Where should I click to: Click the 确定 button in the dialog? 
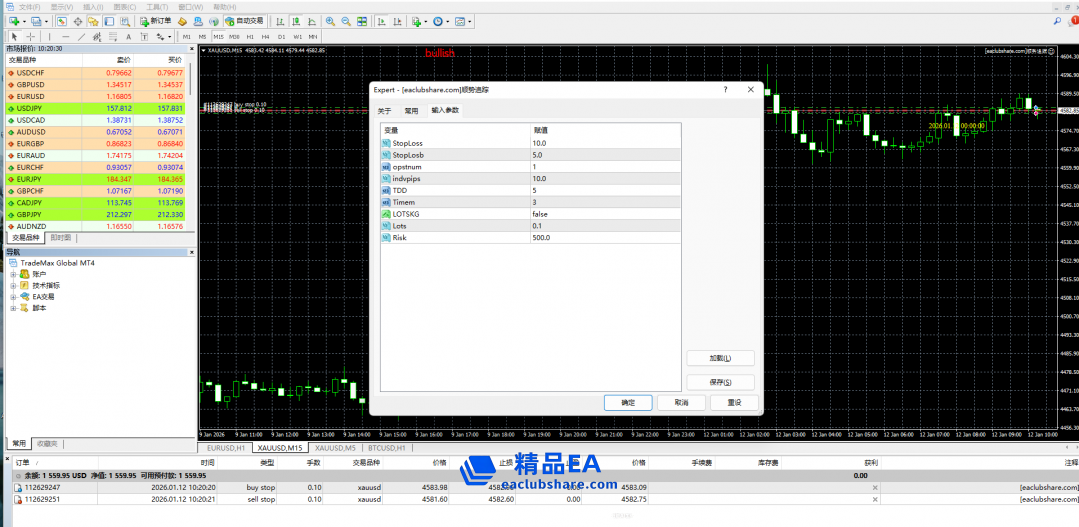628,402
